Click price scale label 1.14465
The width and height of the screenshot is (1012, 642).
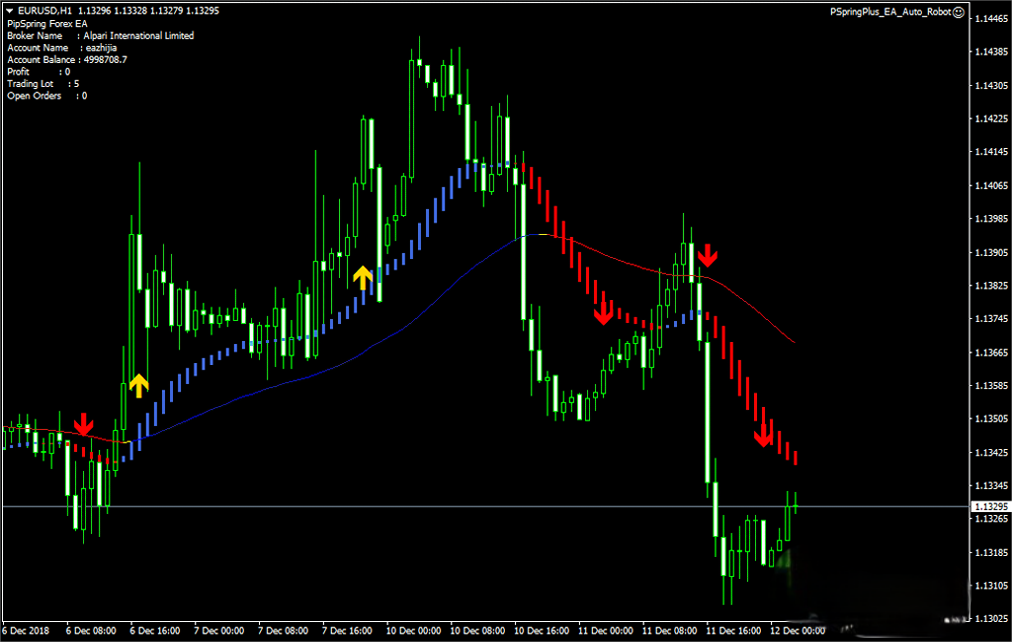[x=991, y=18]
